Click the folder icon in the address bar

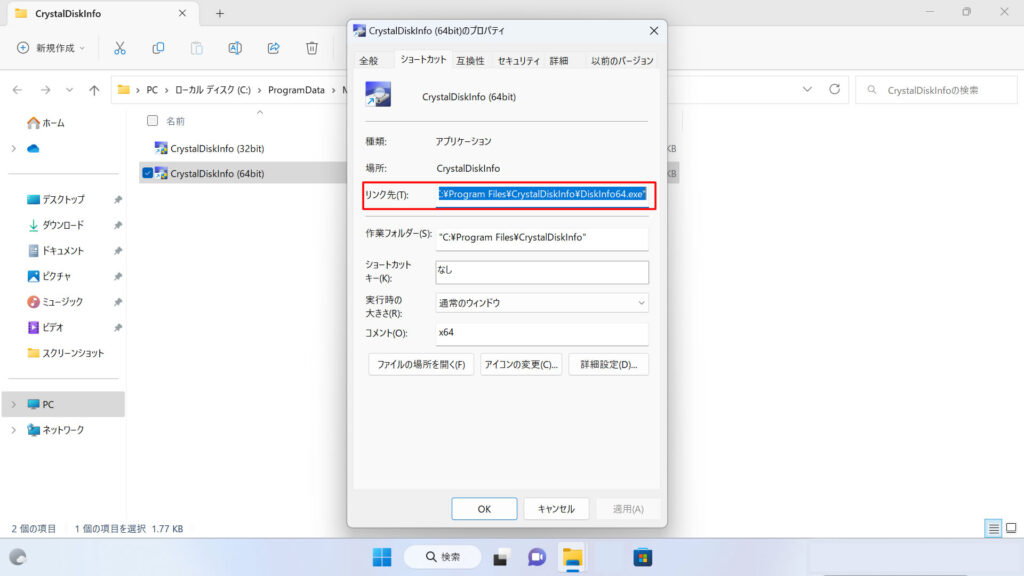point(123,90)
